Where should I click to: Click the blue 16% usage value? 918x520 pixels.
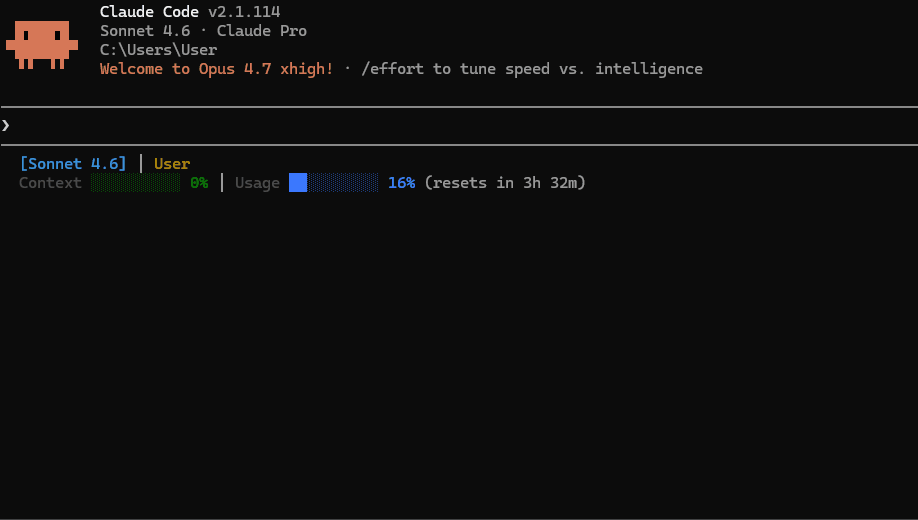pos(401,183)
